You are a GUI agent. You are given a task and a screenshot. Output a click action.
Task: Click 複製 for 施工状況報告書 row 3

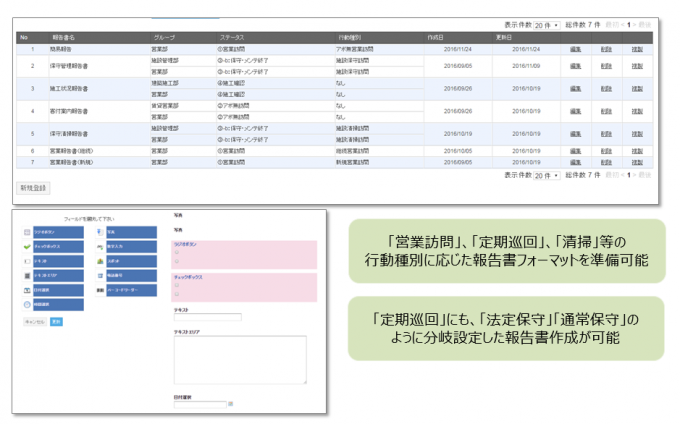(637, 89)
